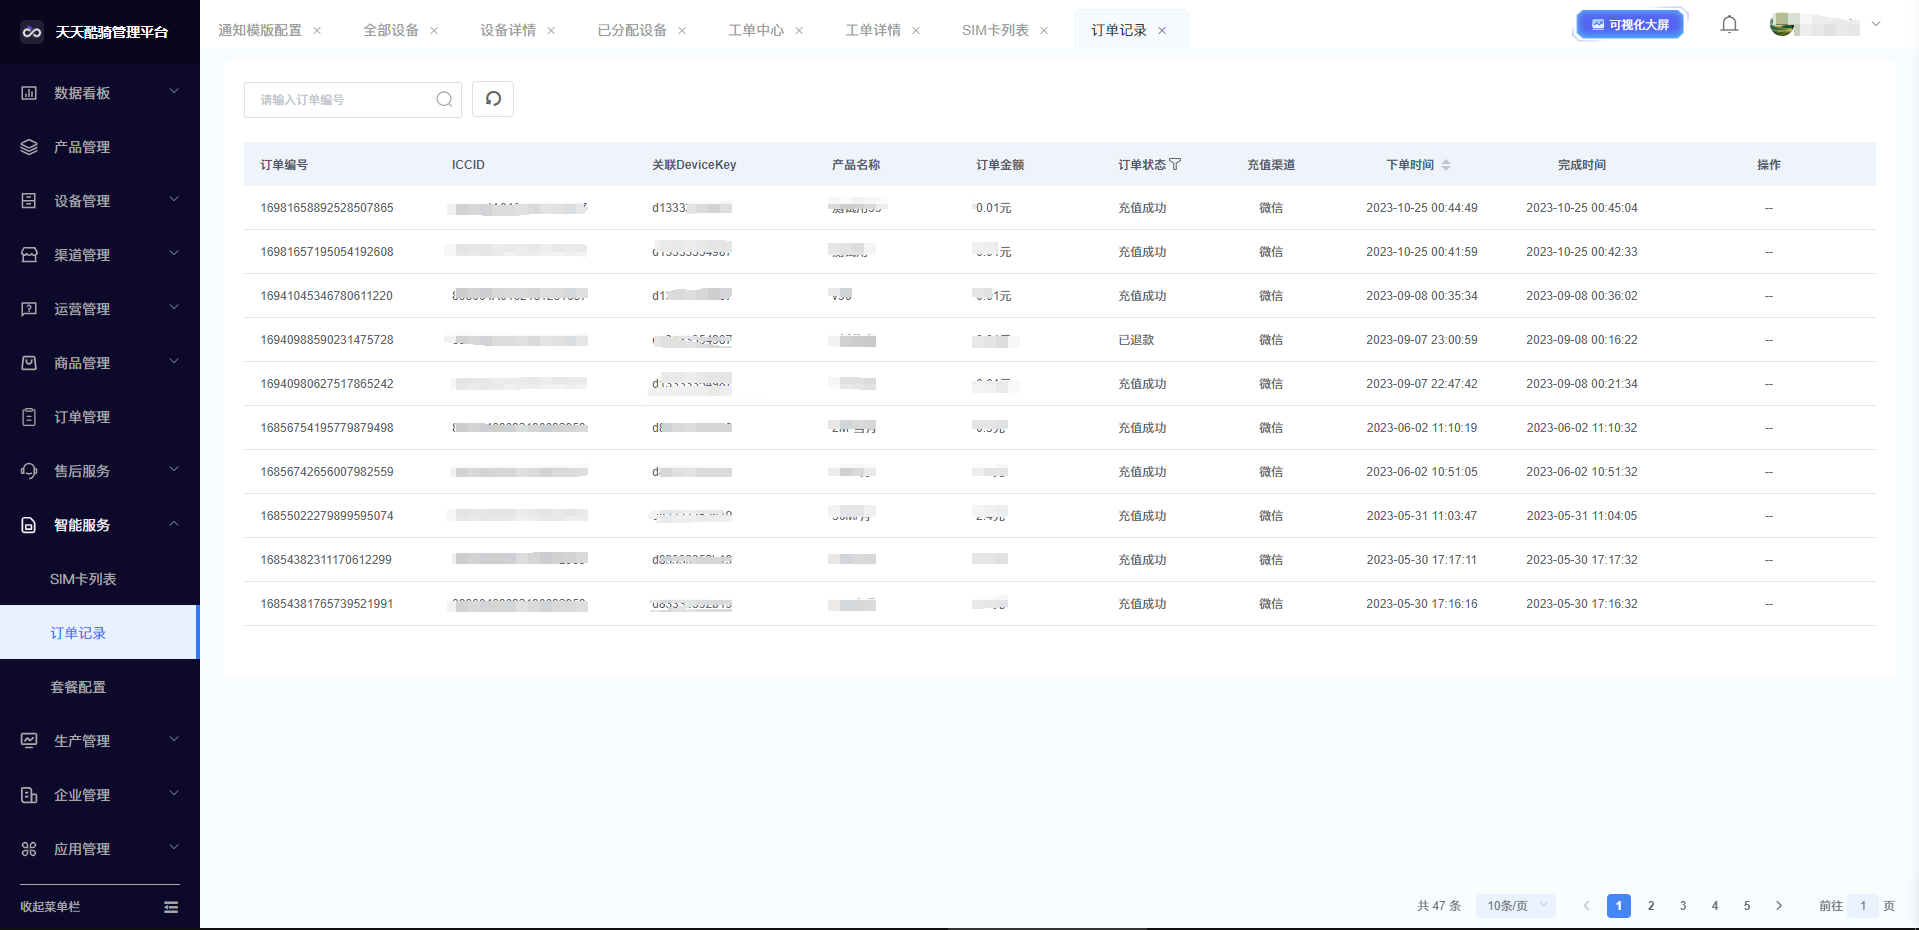
Task: Click the order number search field
Action: point(340,100)
